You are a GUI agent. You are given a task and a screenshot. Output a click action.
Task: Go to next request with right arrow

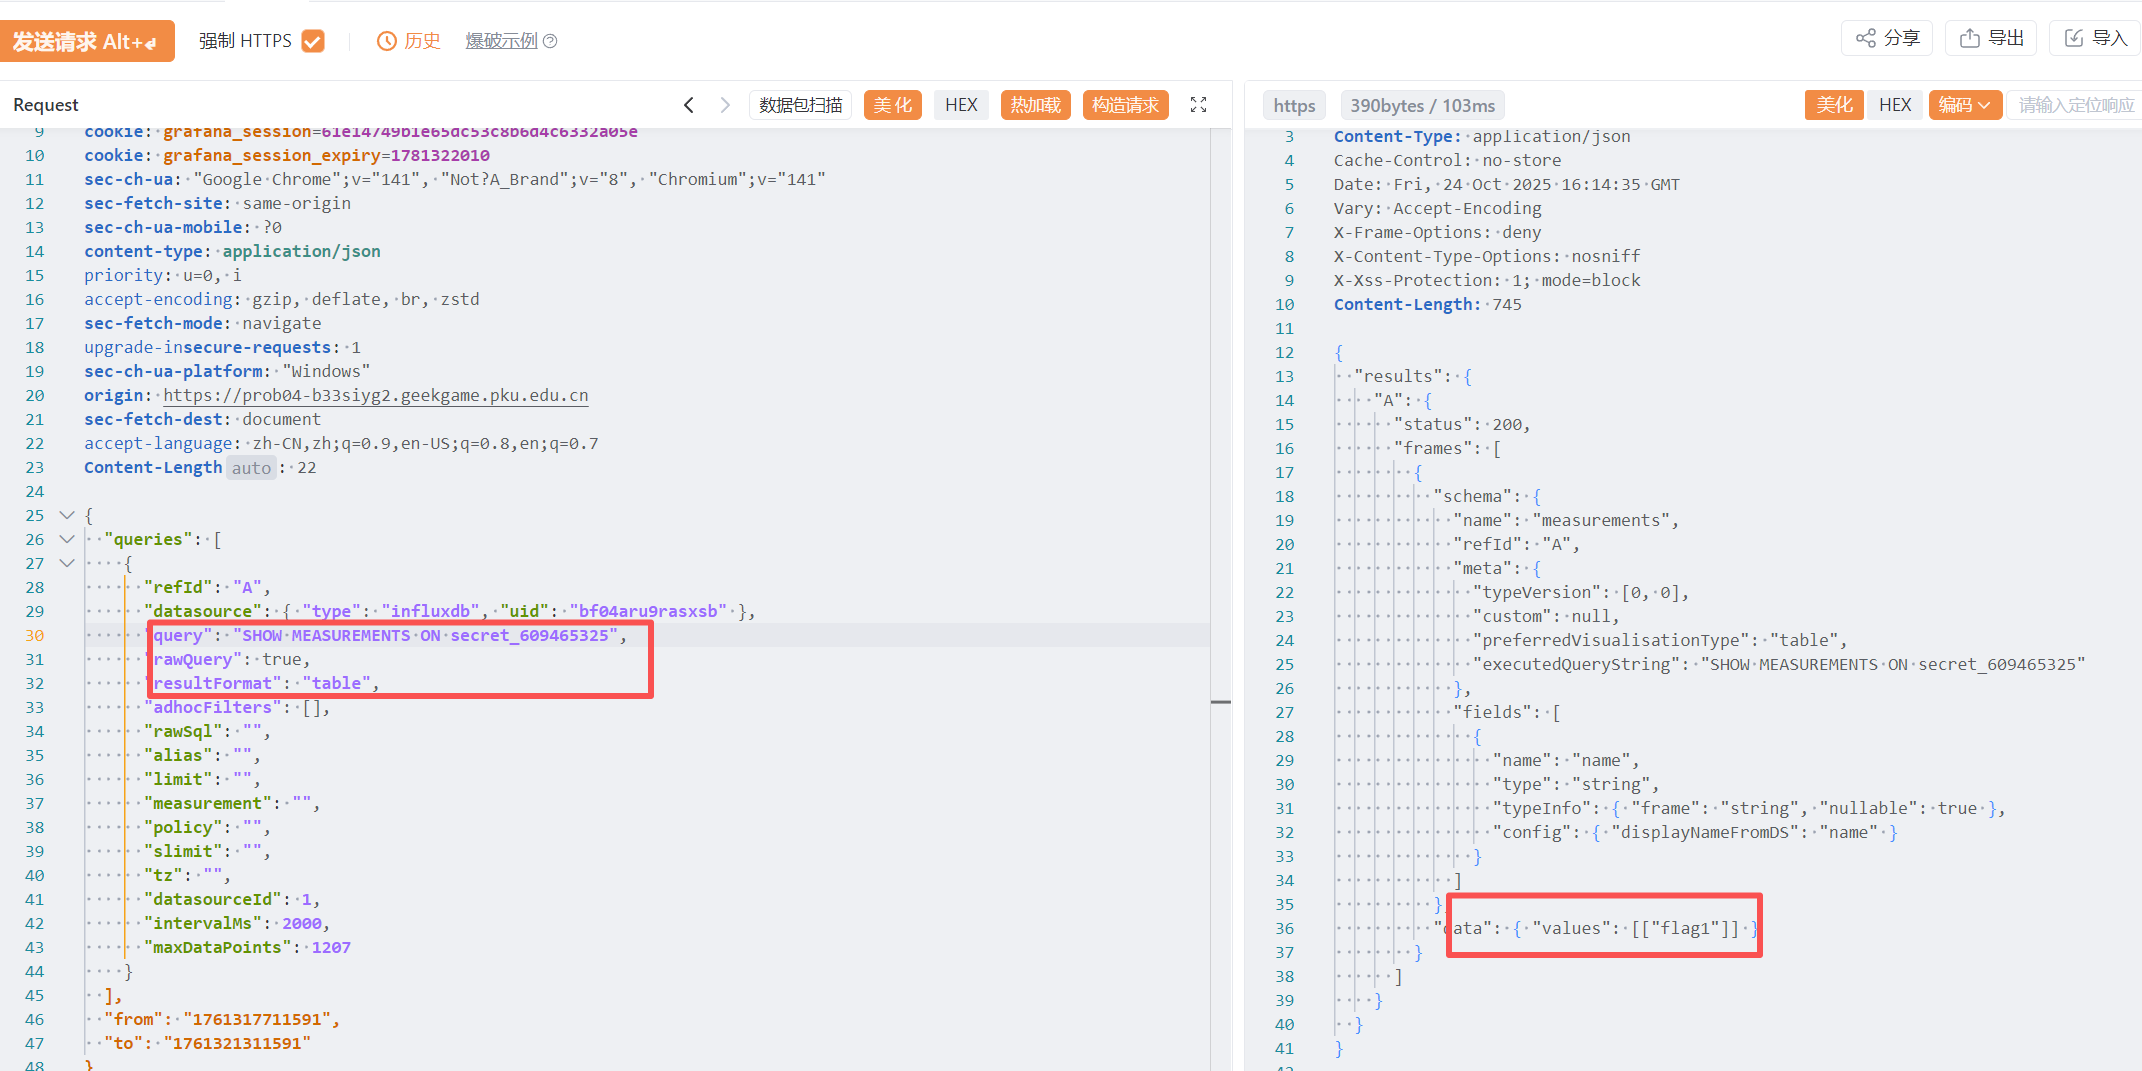tap(725, 105)
